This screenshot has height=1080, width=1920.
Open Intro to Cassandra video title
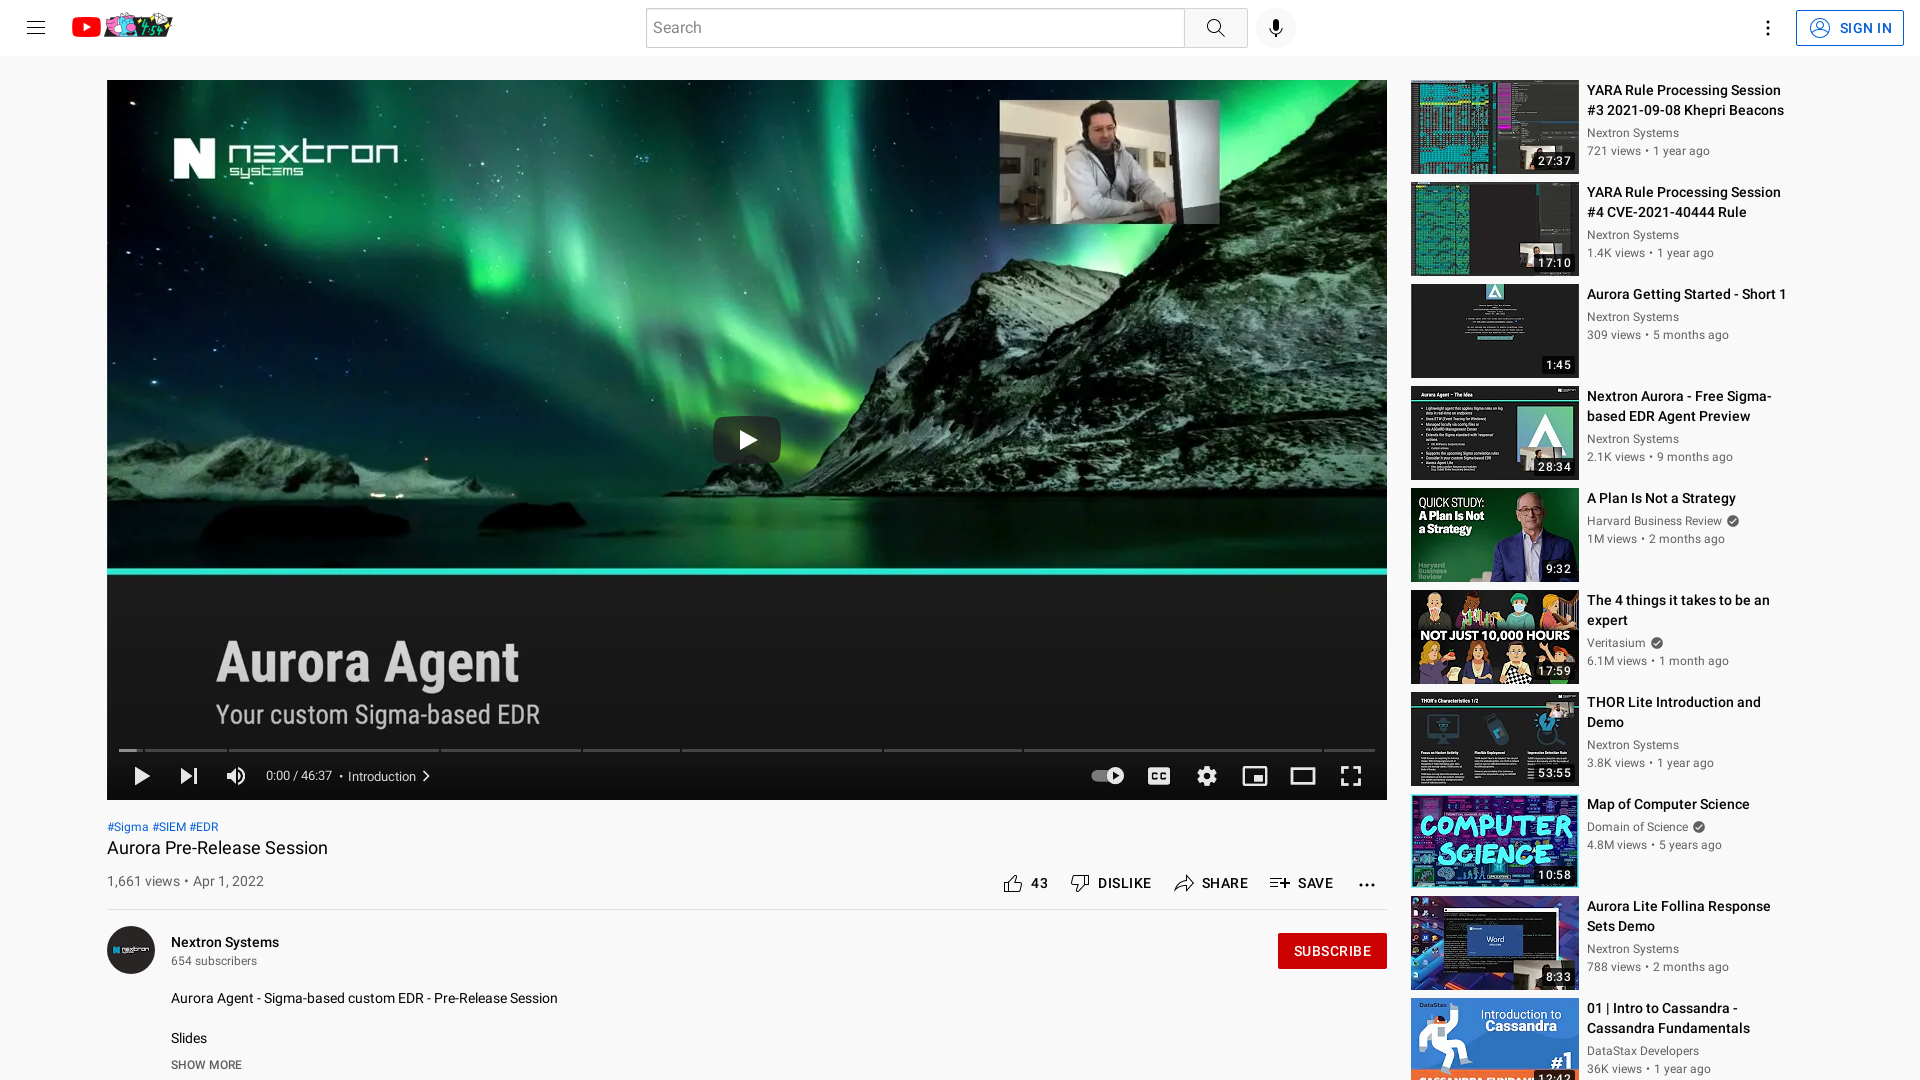[x=1668, y=1018]
